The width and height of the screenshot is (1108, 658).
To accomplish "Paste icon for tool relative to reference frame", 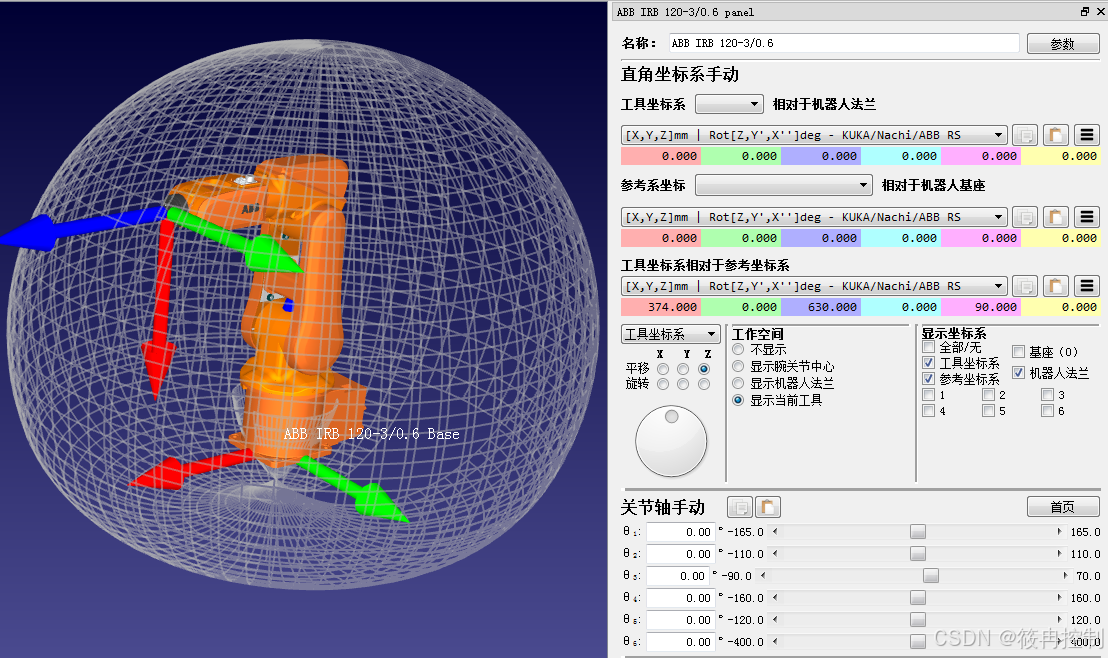I will 1055,286.
